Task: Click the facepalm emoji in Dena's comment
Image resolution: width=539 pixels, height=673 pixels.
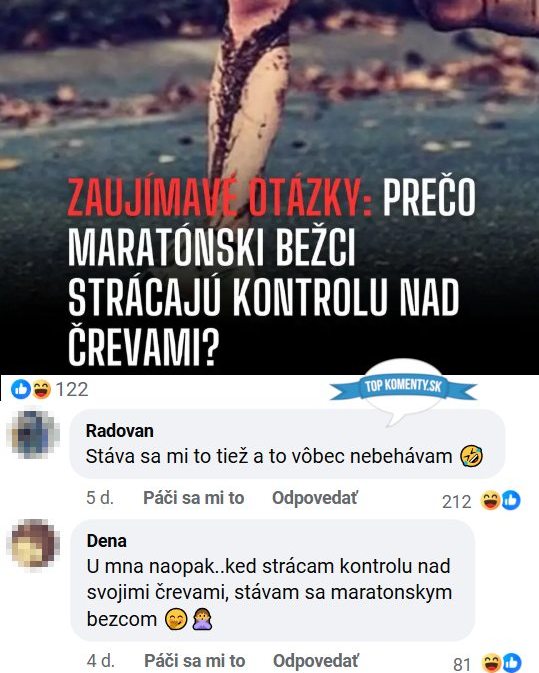Action: click(202, 620)
